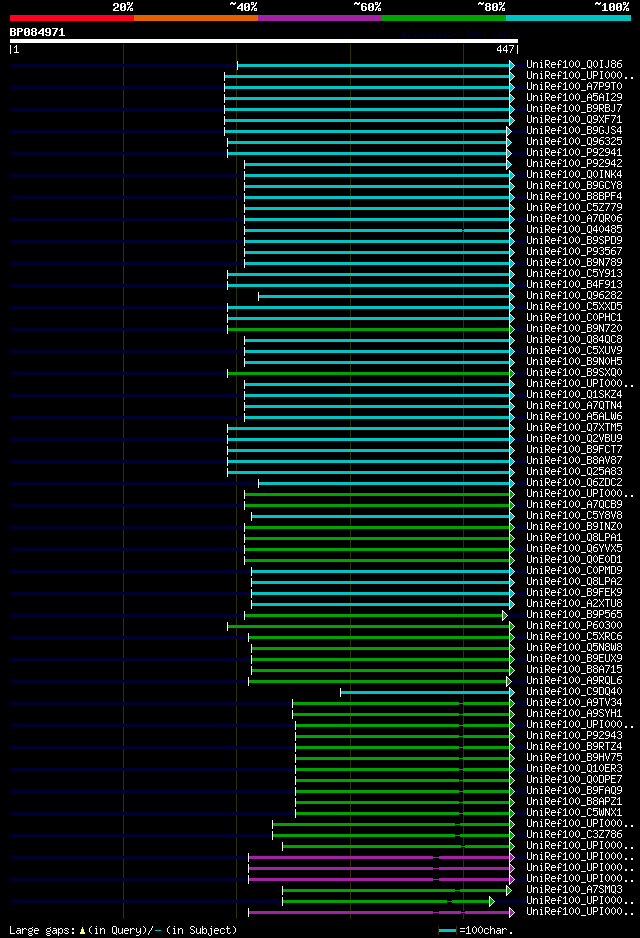Click the UniRef100_Q84QC8 label
Viewport: 640px width, 938px height.
[574, 339]
